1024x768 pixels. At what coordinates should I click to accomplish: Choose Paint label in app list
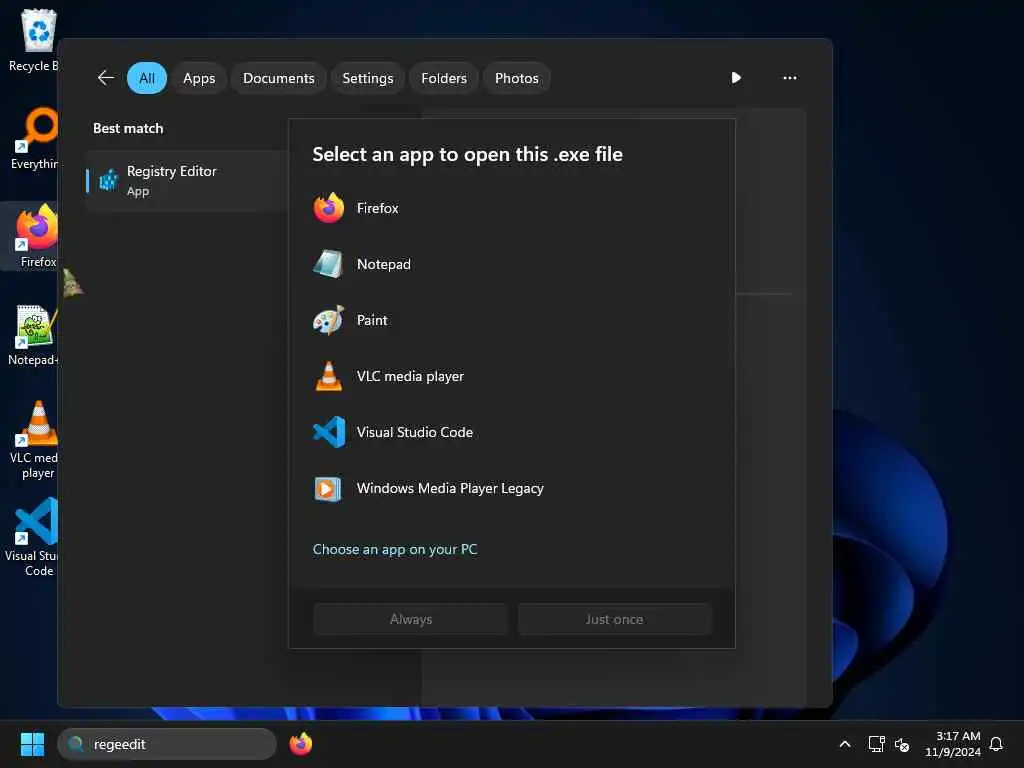click(372, 320)
